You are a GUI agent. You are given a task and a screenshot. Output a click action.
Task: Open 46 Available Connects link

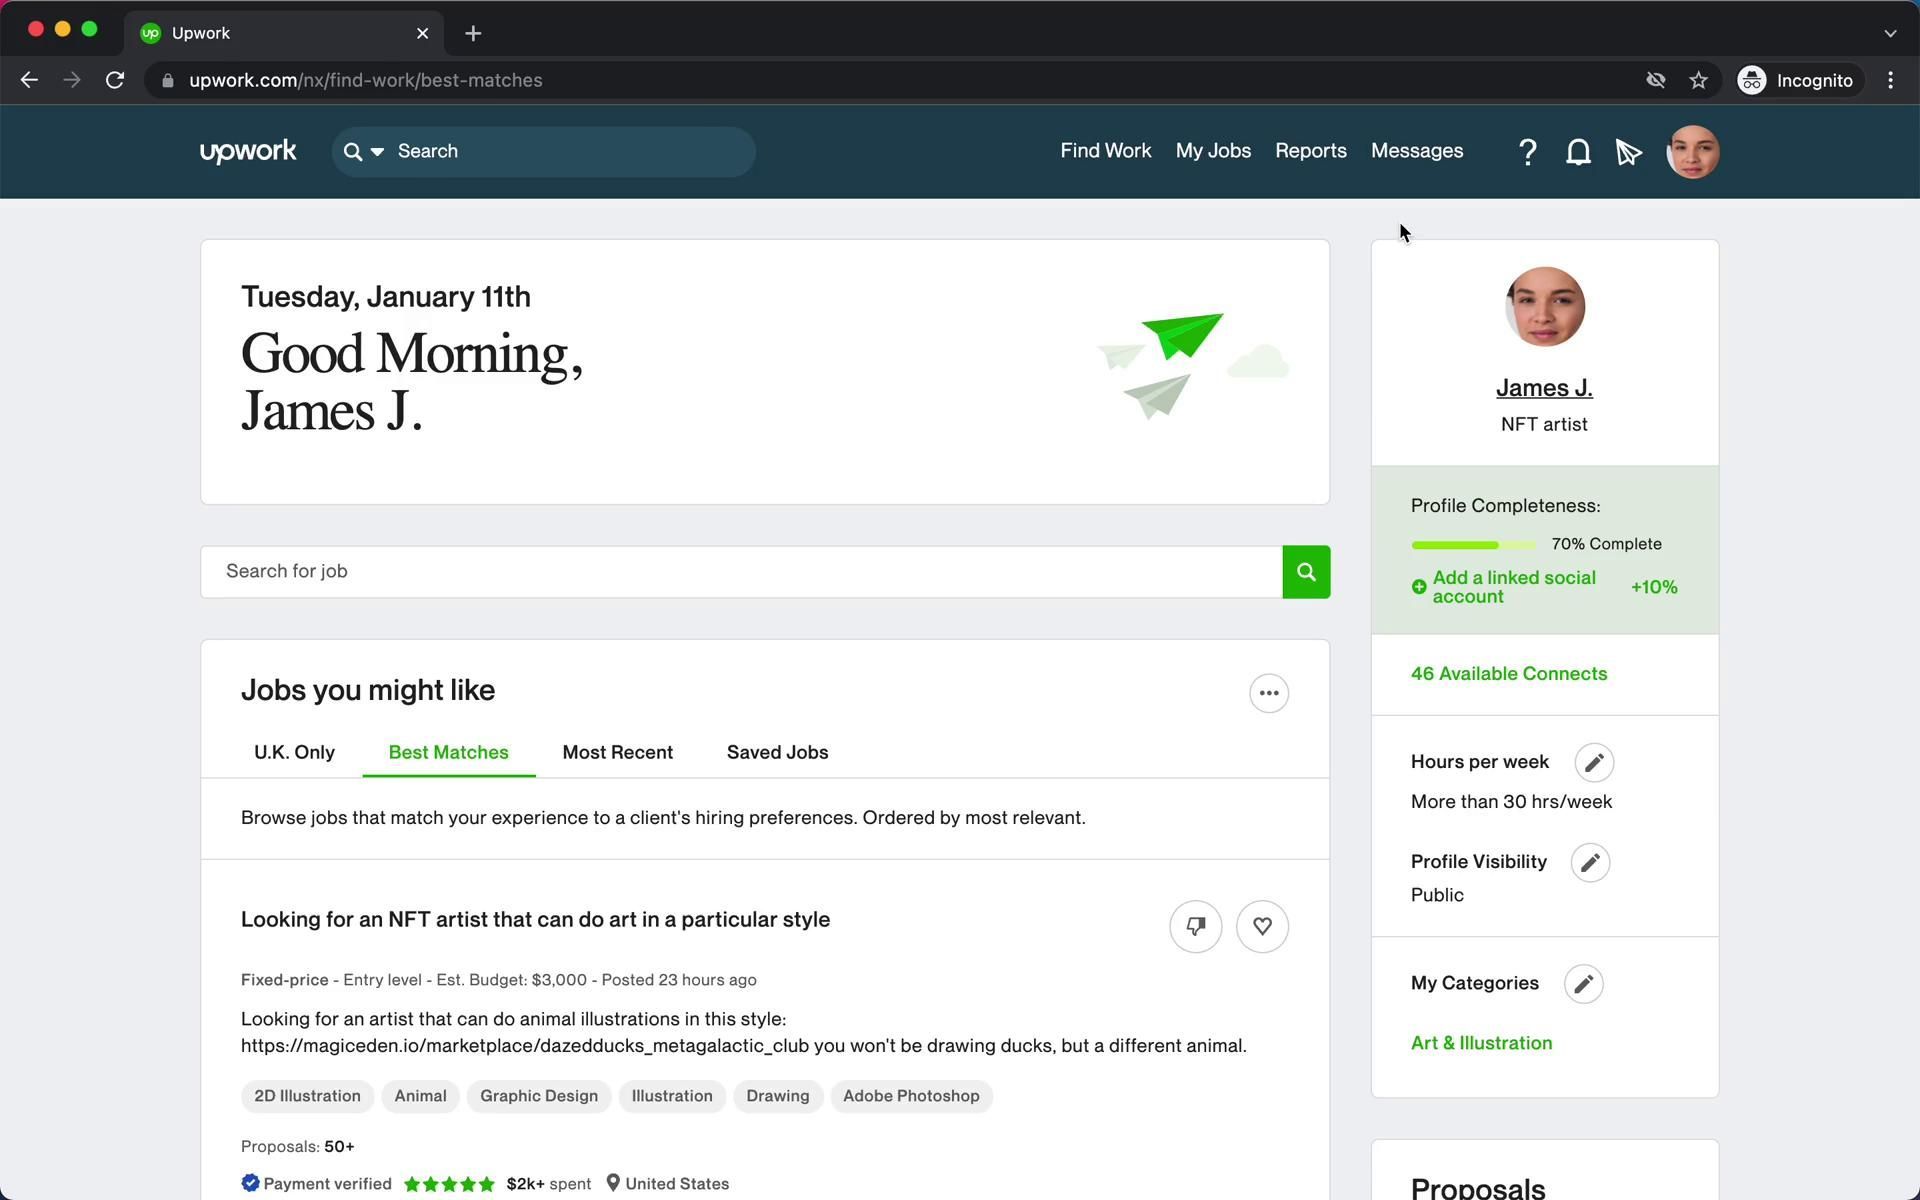click(1508, 674)
